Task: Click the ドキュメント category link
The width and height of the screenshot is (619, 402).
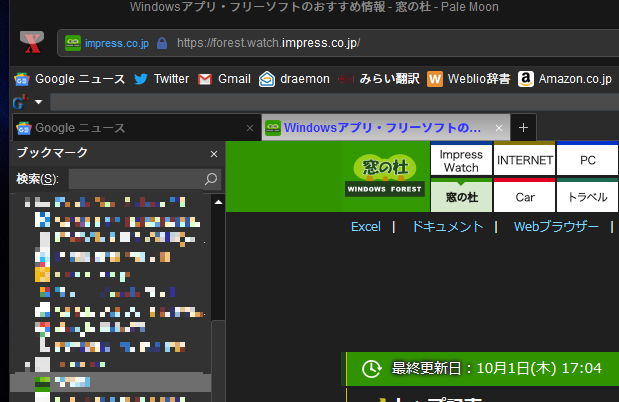Action: pyautogui.click(x=447, y=227)
